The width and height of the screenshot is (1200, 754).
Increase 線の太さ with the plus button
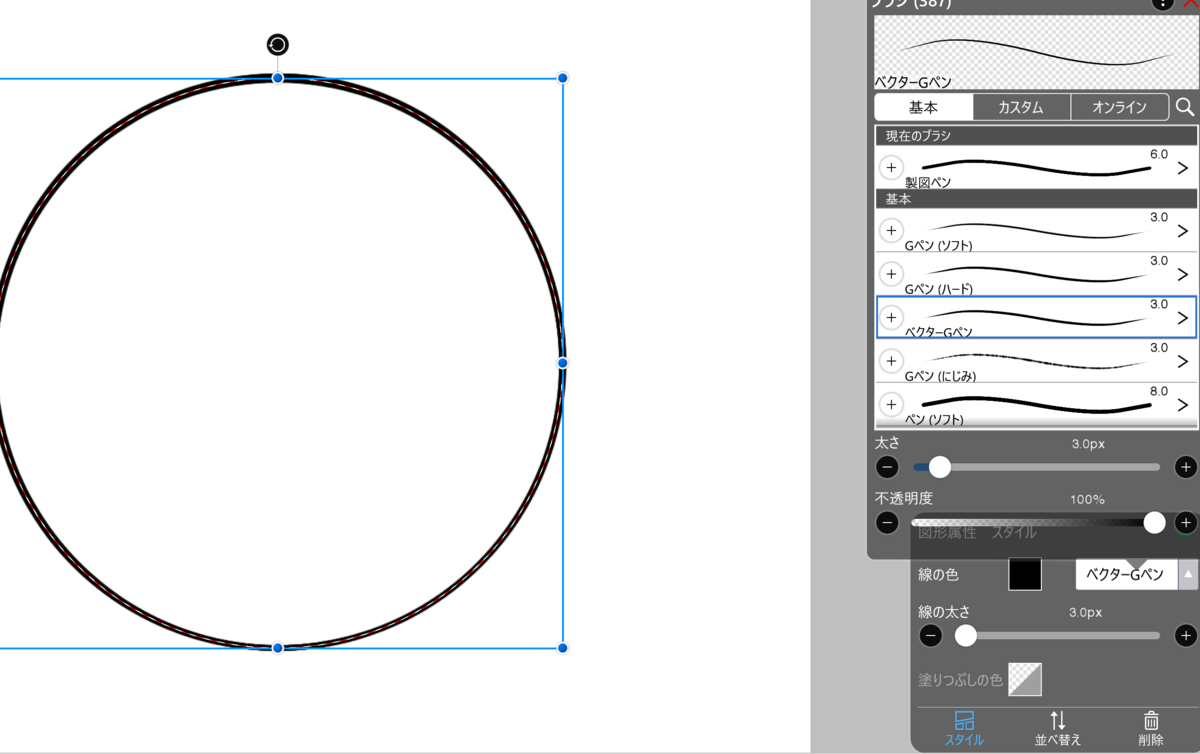click(x=1186, y=635)
